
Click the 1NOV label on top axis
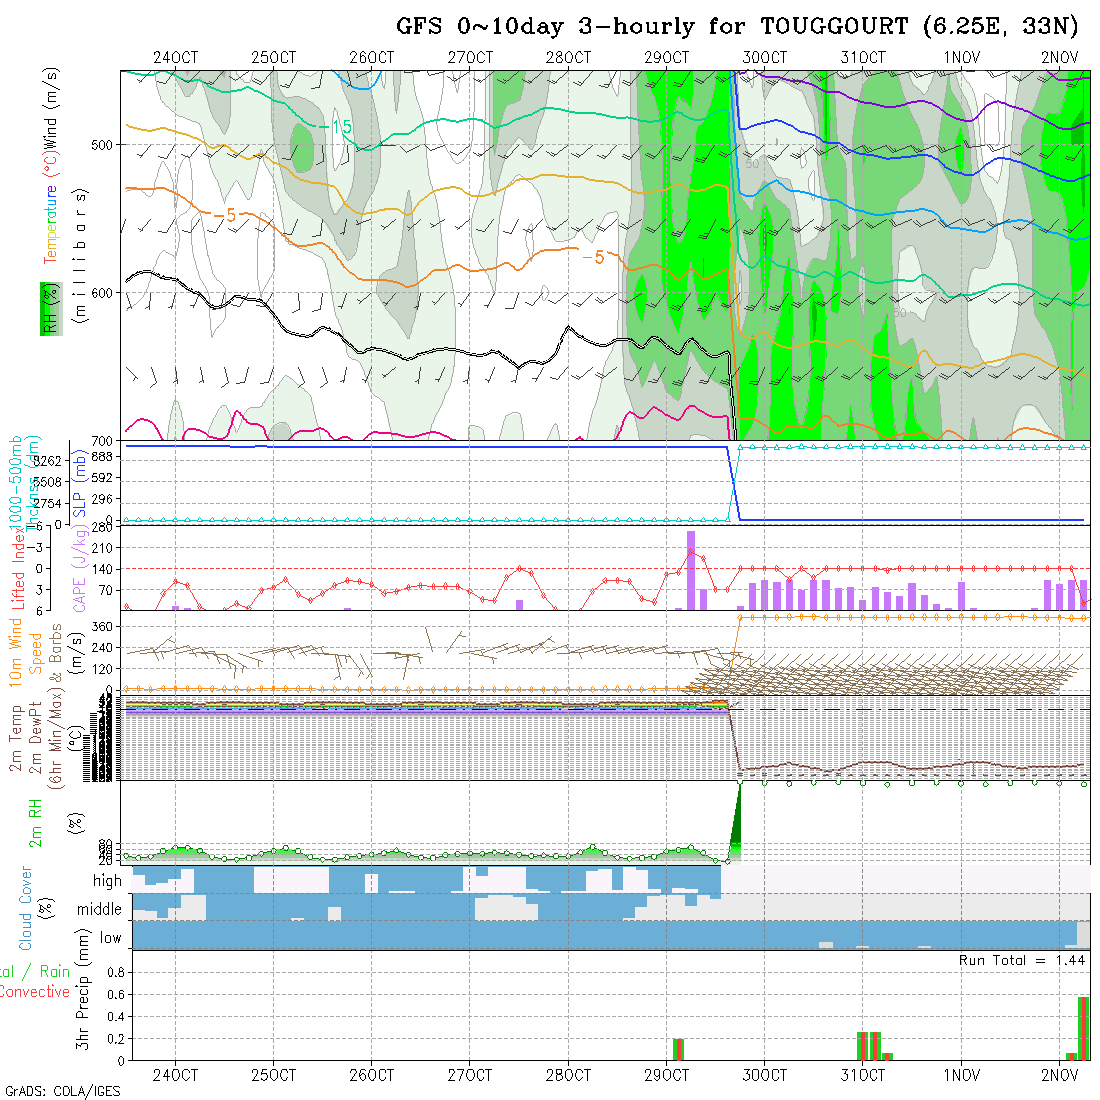point(961,57)
